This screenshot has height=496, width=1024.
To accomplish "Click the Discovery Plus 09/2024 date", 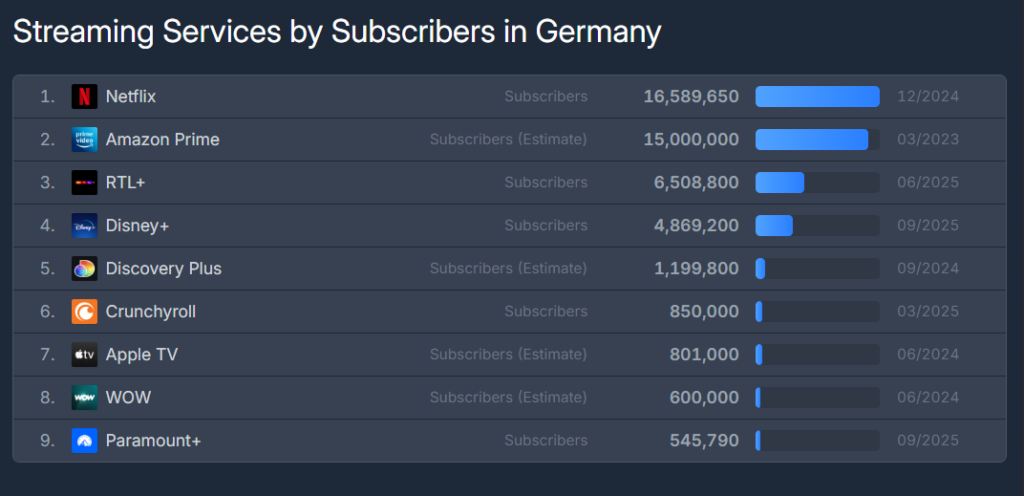I will pyautogui.click(x=928, y=269).
